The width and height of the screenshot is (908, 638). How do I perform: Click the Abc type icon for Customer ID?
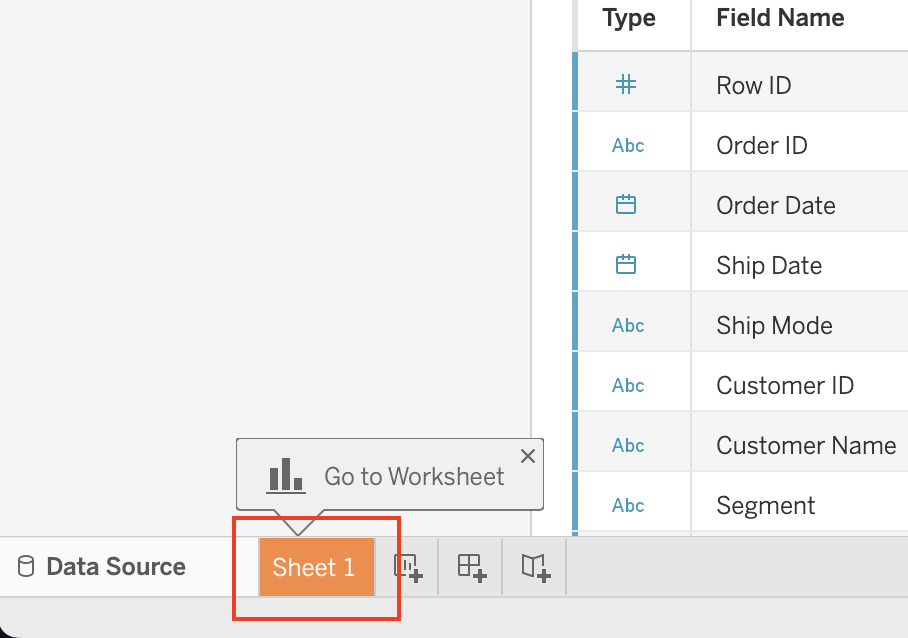pos(630,384)
